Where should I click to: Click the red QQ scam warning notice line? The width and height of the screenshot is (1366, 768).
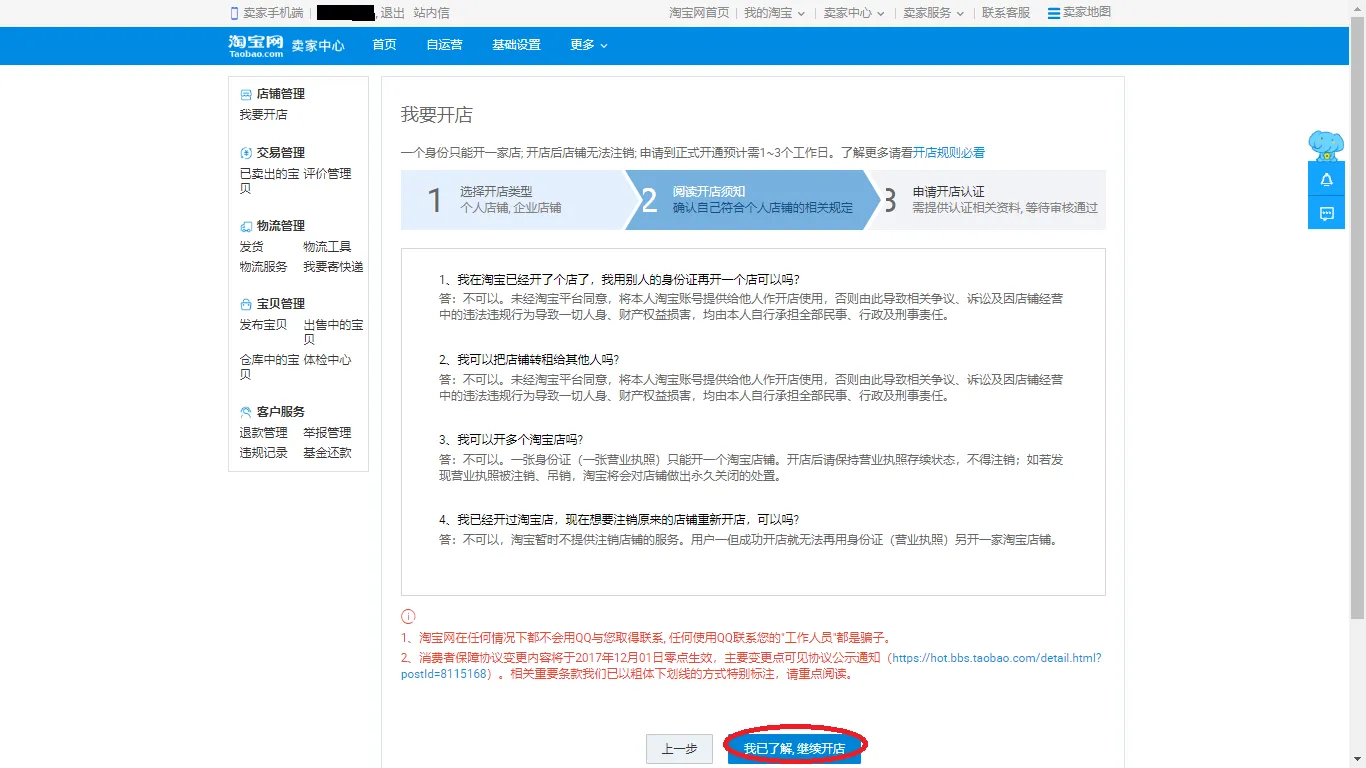click(x=646, y=638)
